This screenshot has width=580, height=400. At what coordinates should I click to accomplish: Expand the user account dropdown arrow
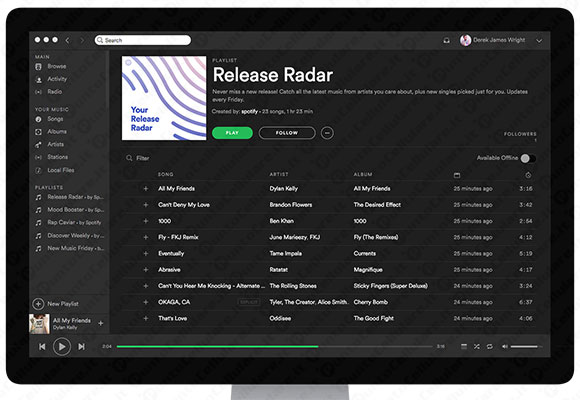tap(539, 41)
